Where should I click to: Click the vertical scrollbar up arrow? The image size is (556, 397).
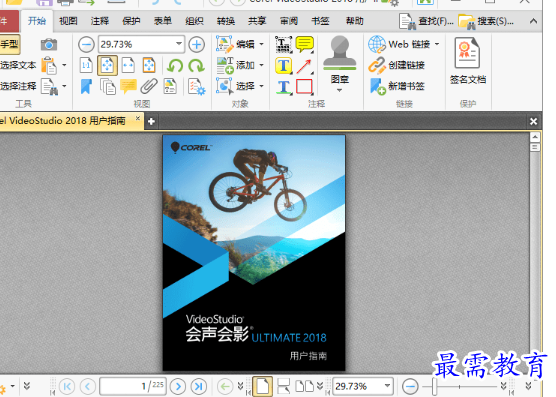[x=535, y=136]
